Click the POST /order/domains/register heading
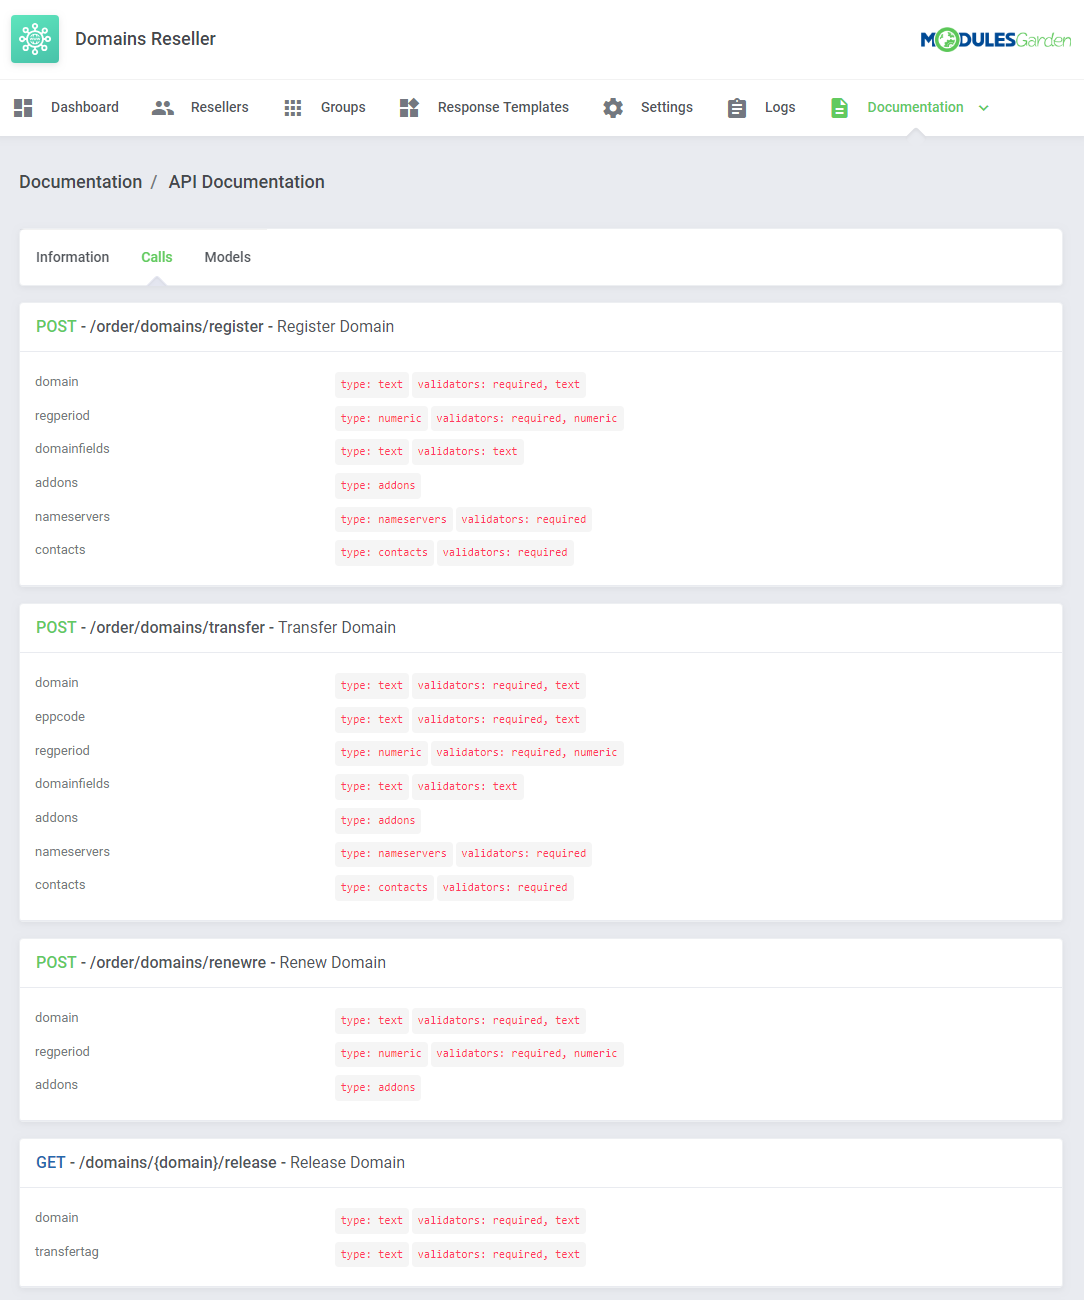 [215, 327]
